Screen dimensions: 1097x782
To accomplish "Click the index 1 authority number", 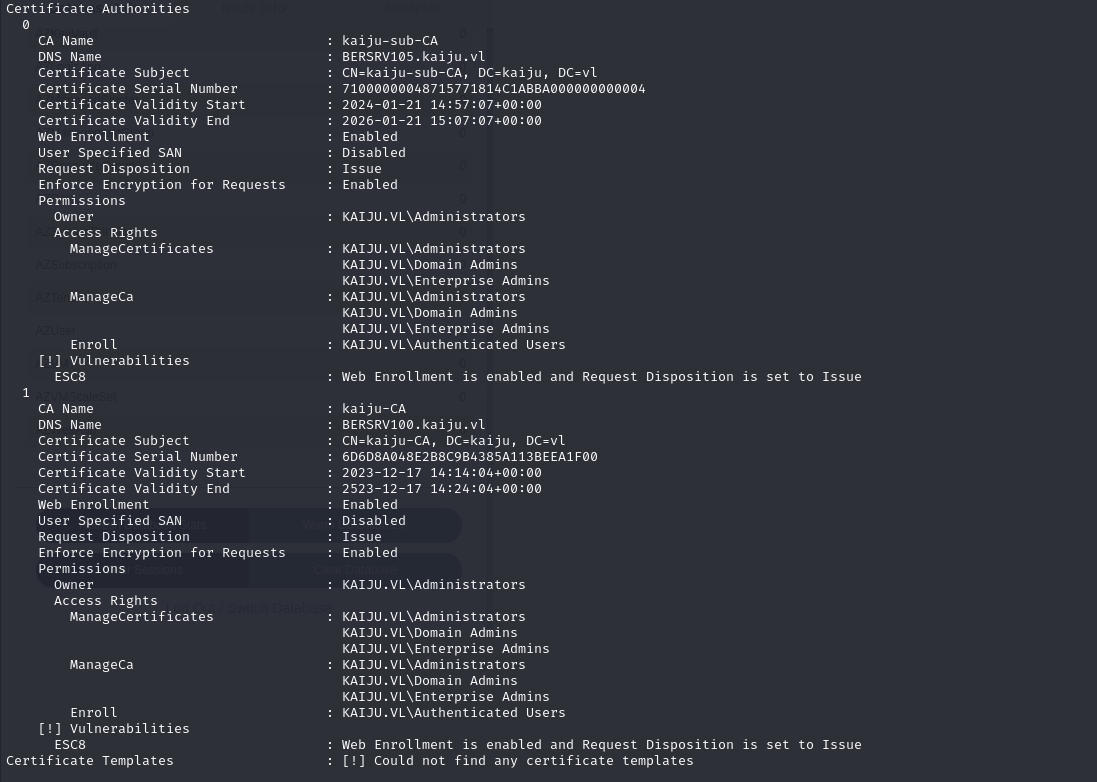I will coord(26,393).
